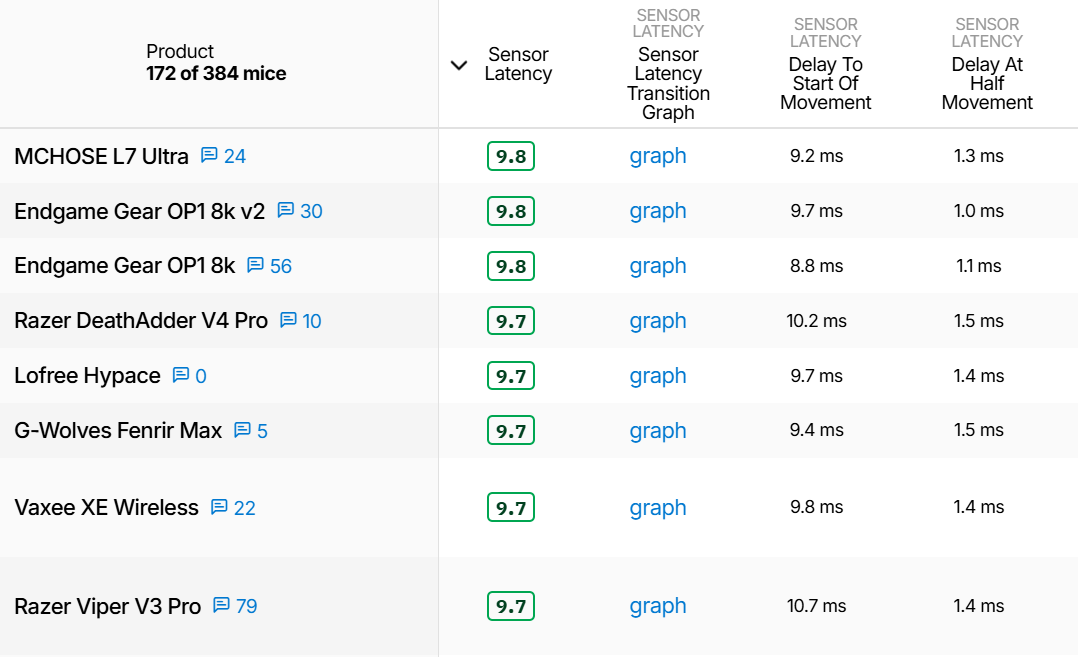Viewport: 1078px width, 657px height.
Task: Open G-Wolves Fenrir Max comments icon
Action: 242,430
